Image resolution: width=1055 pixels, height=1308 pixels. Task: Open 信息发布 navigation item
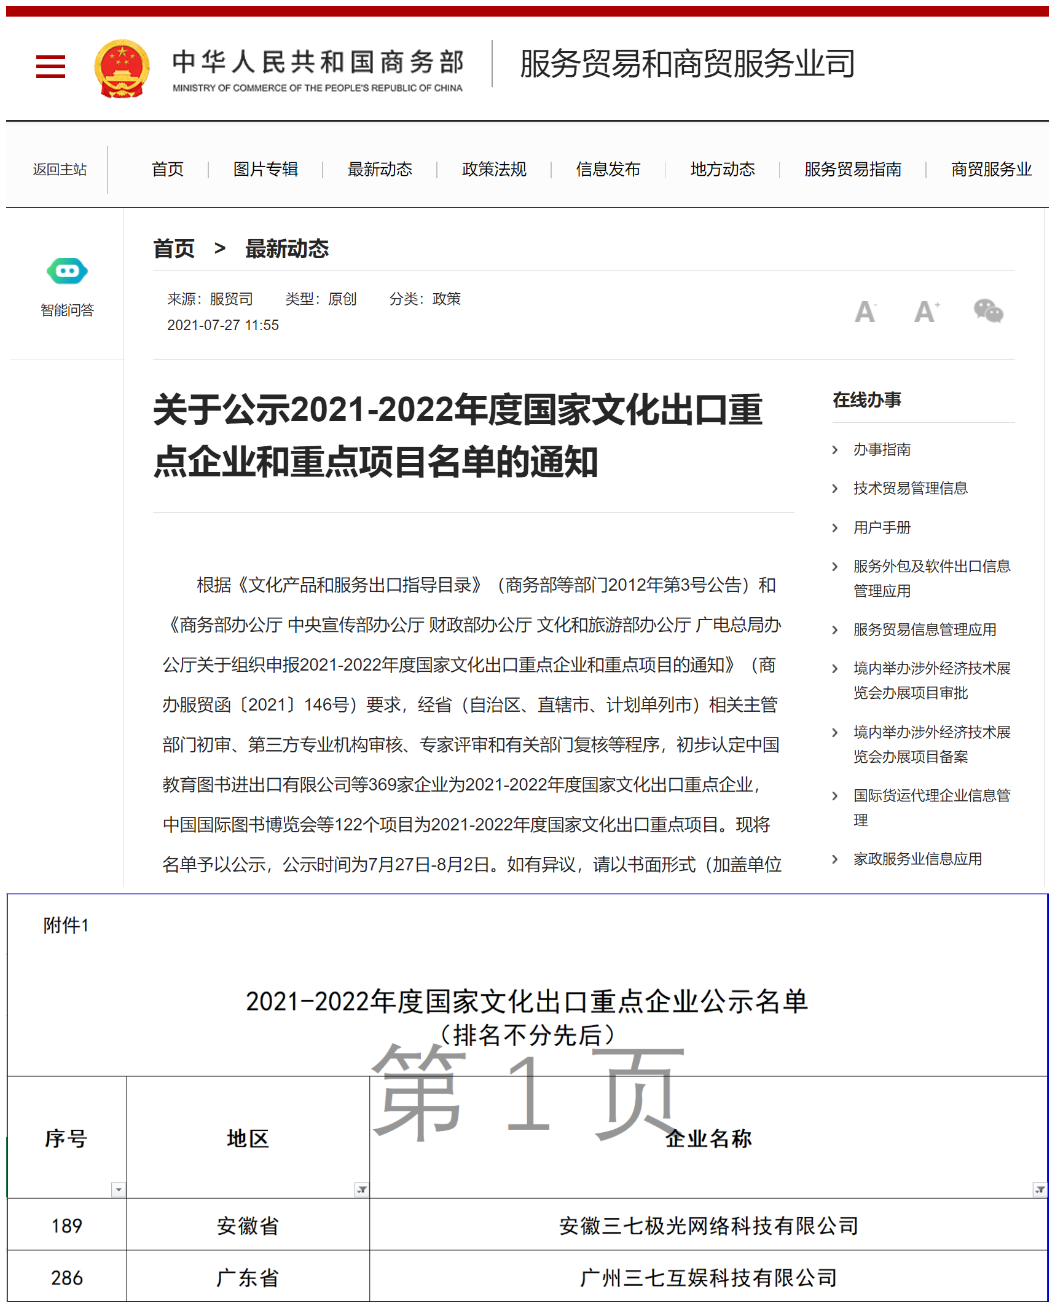(608, 169)
